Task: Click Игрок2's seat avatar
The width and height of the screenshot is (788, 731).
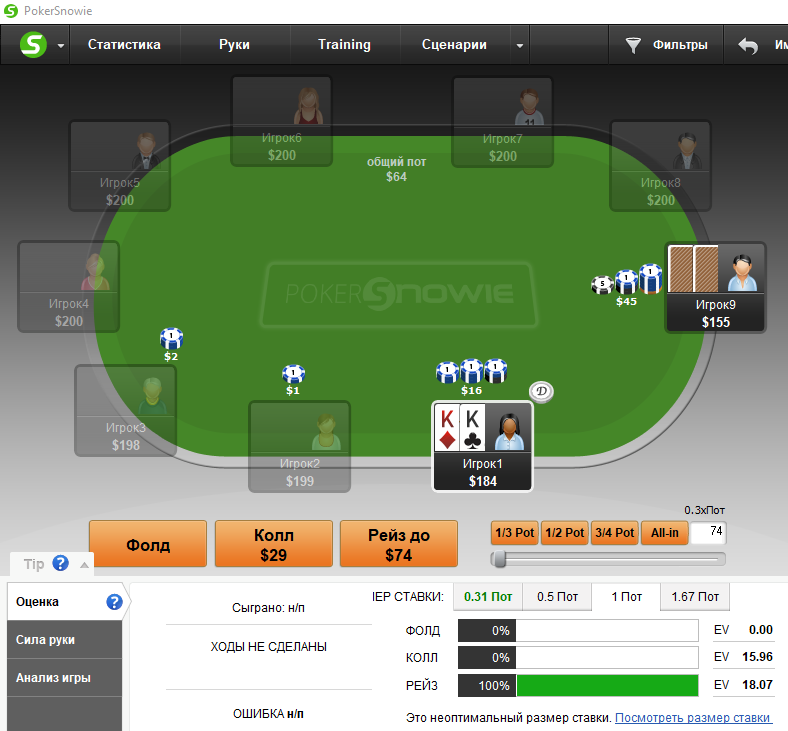Action: click(326, 432)
